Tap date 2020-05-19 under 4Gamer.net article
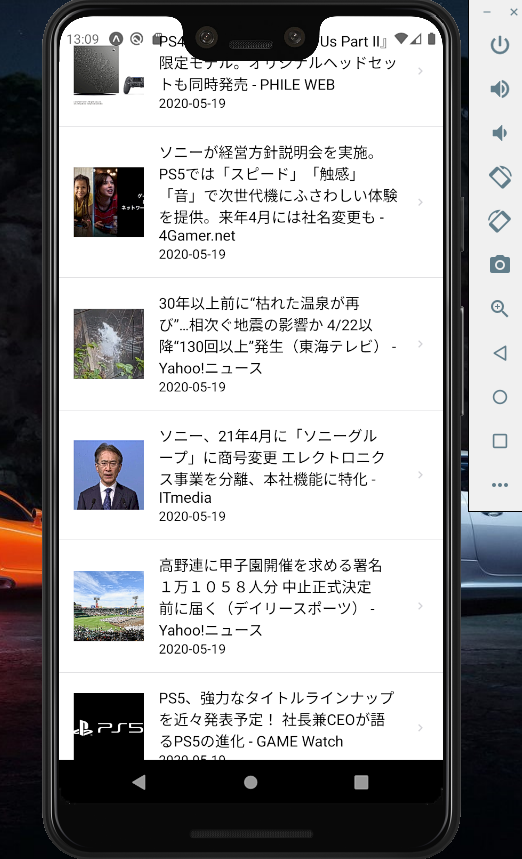Image resolution: width=522 pixels, height=859 pixels. coord(192,254)
